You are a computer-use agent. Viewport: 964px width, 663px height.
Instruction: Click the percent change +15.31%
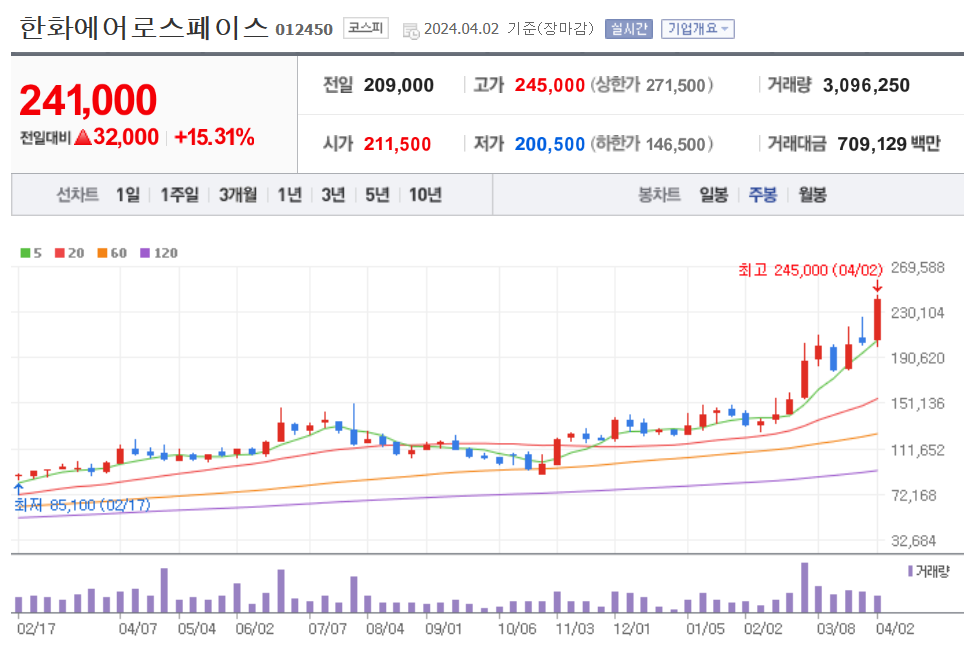point(215,137)
